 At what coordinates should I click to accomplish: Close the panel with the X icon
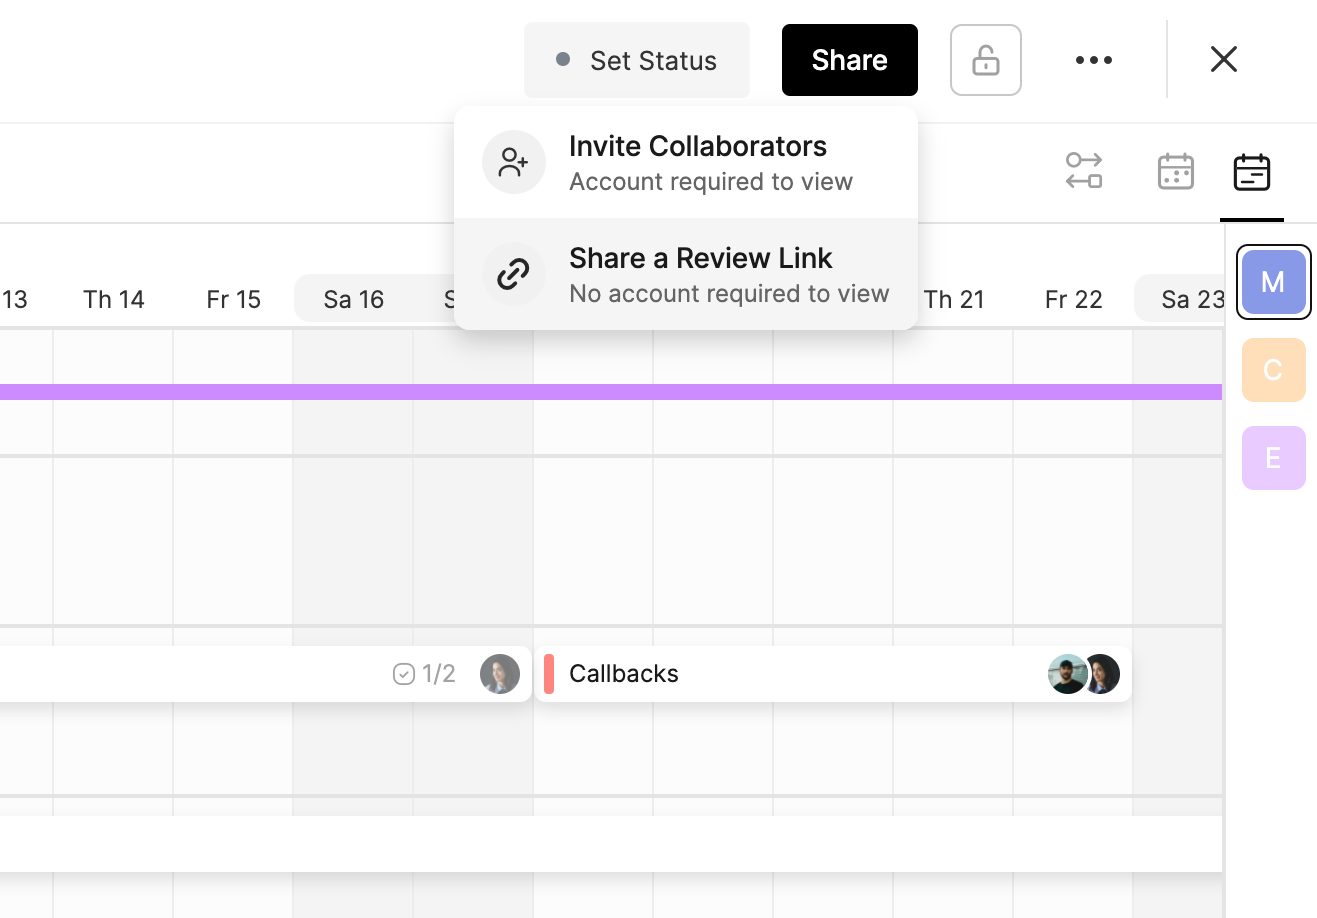(1223, 60)
